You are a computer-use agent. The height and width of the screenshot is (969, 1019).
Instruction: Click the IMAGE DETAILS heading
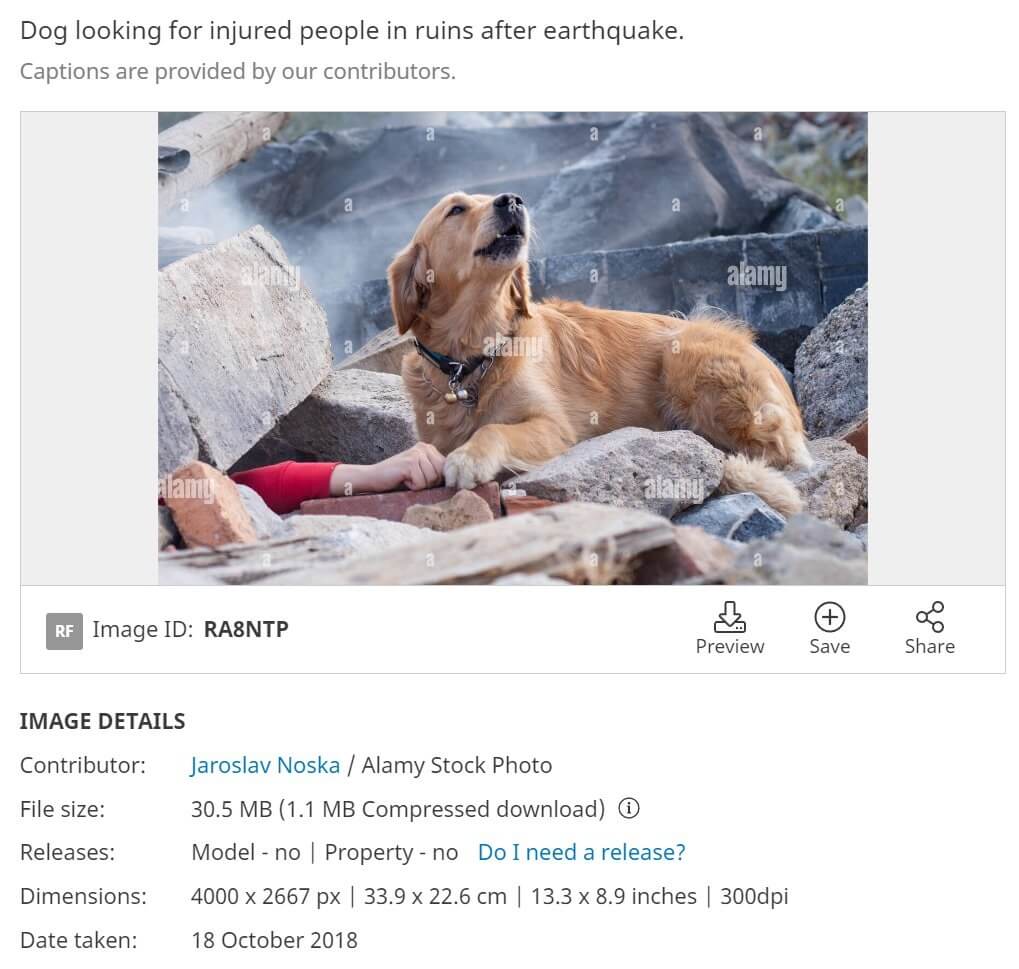point(102,721)
